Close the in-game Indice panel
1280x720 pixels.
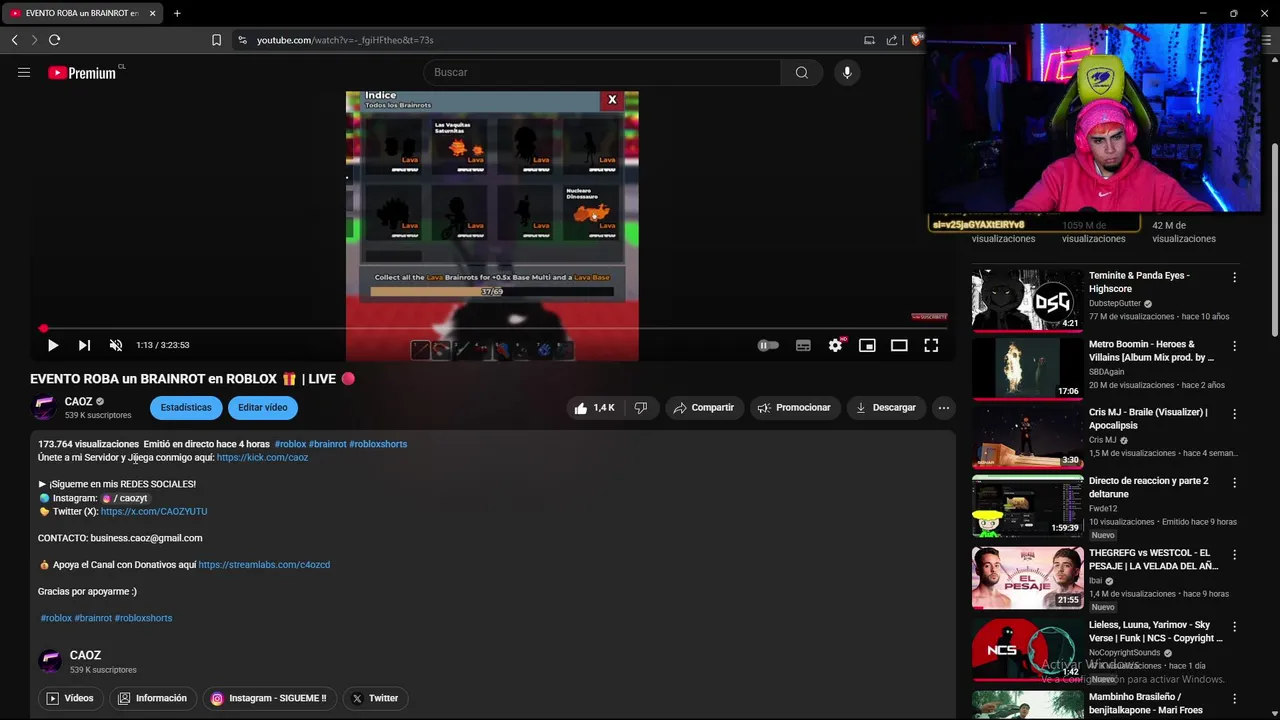point(612,100)
